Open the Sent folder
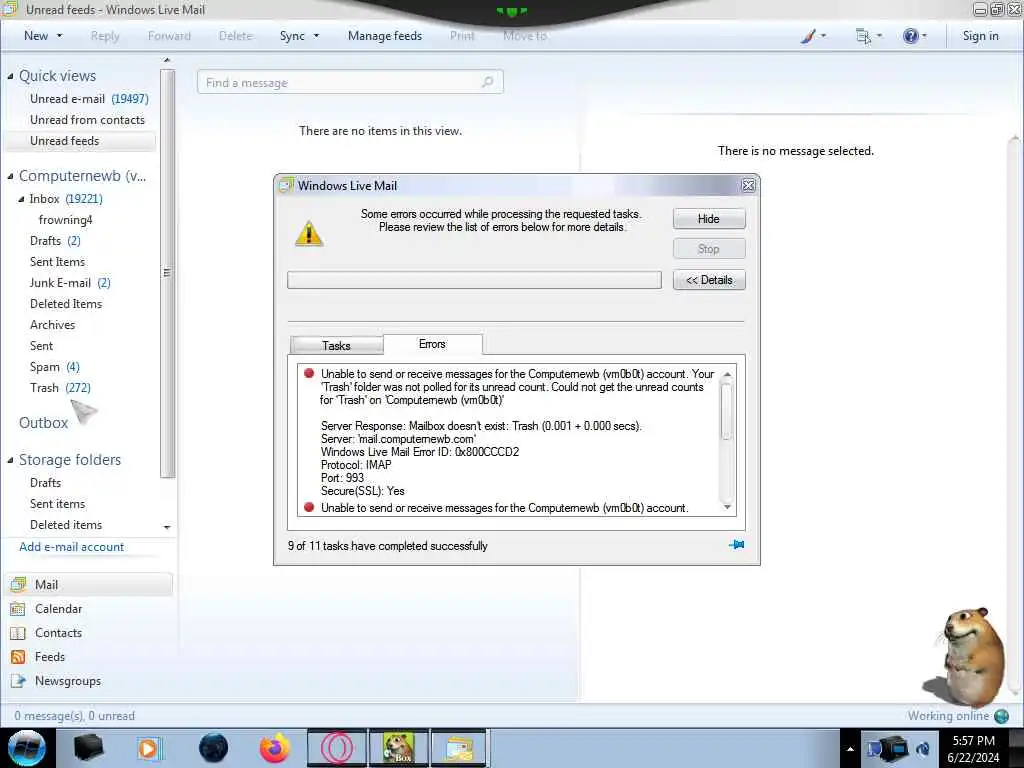The width and height of the screenshot is (1024, 768). pyautogui.click(x=41, y=345)
